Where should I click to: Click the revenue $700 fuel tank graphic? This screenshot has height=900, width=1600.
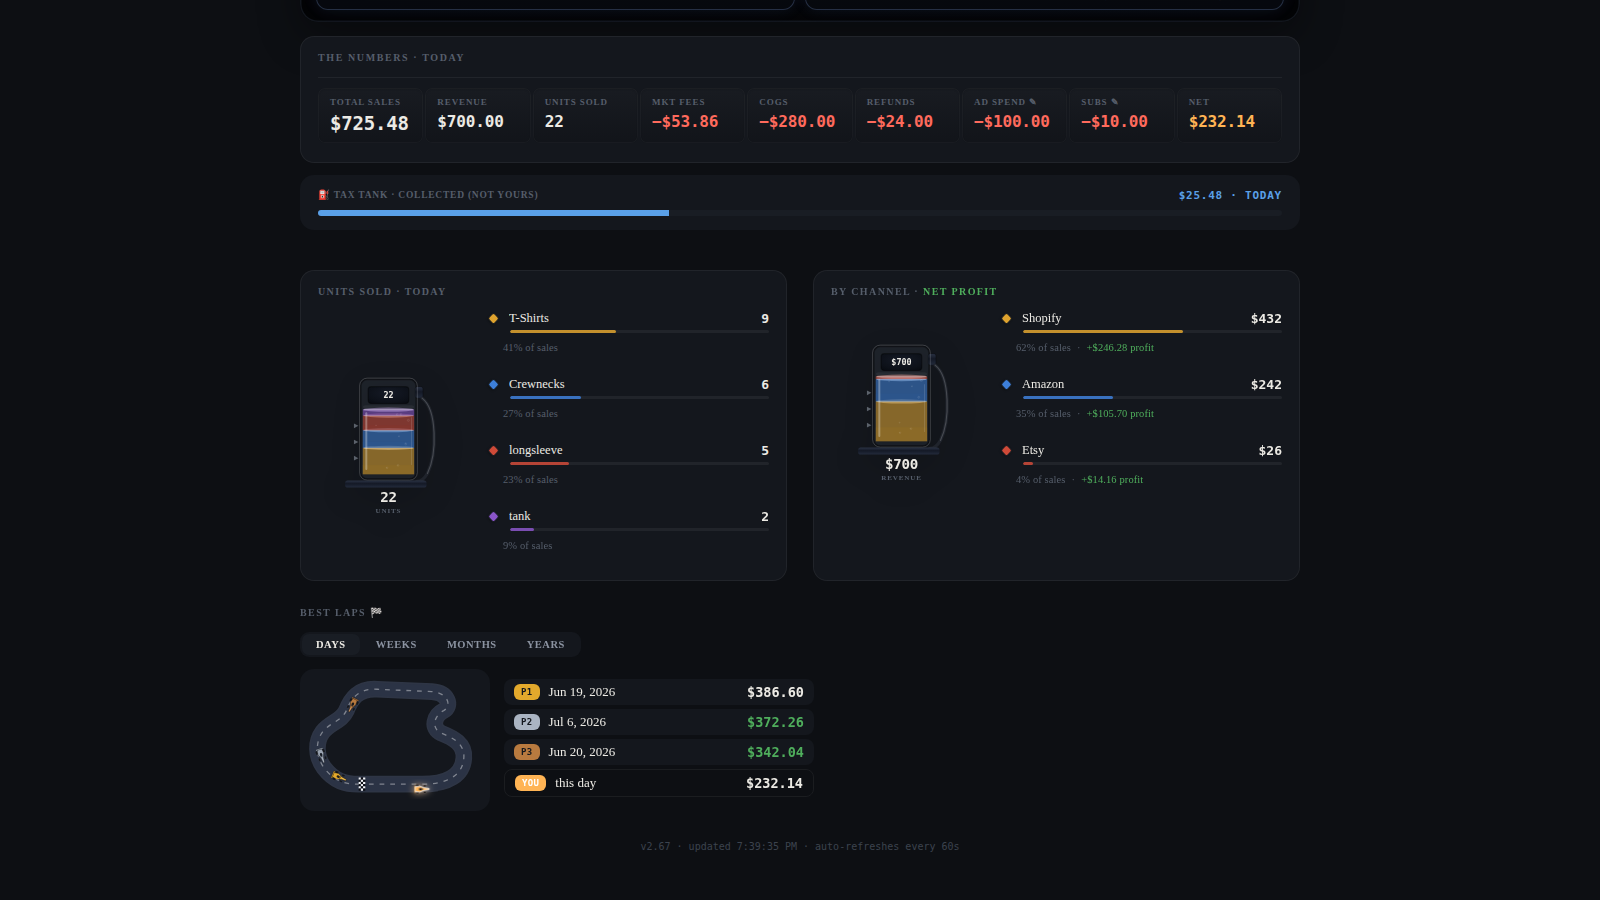click(x=902, y=399)
